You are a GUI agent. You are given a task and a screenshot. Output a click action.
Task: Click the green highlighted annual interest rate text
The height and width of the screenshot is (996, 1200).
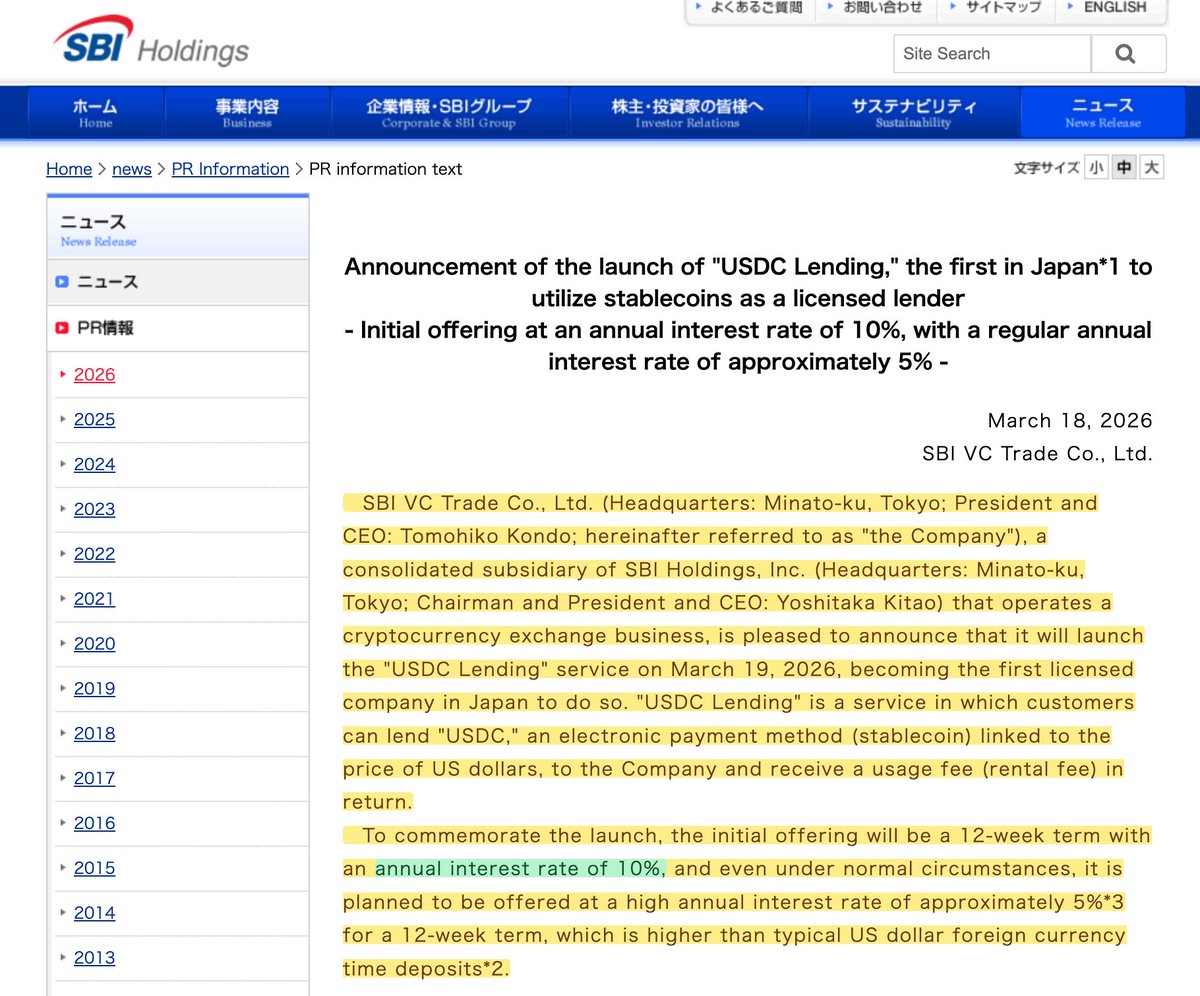(x=520, y=868)
